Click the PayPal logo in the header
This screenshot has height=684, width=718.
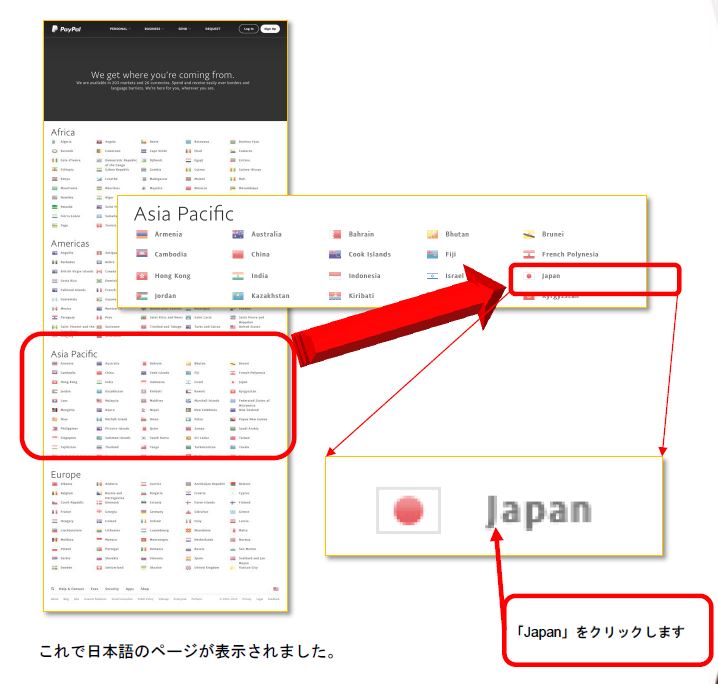point(66,29)
